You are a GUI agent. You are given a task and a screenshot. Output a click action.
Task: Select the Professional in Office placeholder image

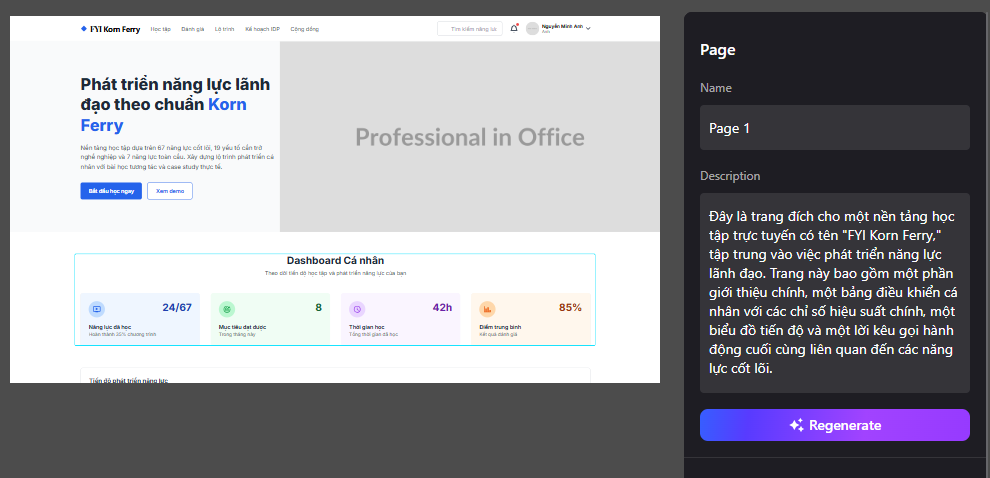[x=470, y=136]
